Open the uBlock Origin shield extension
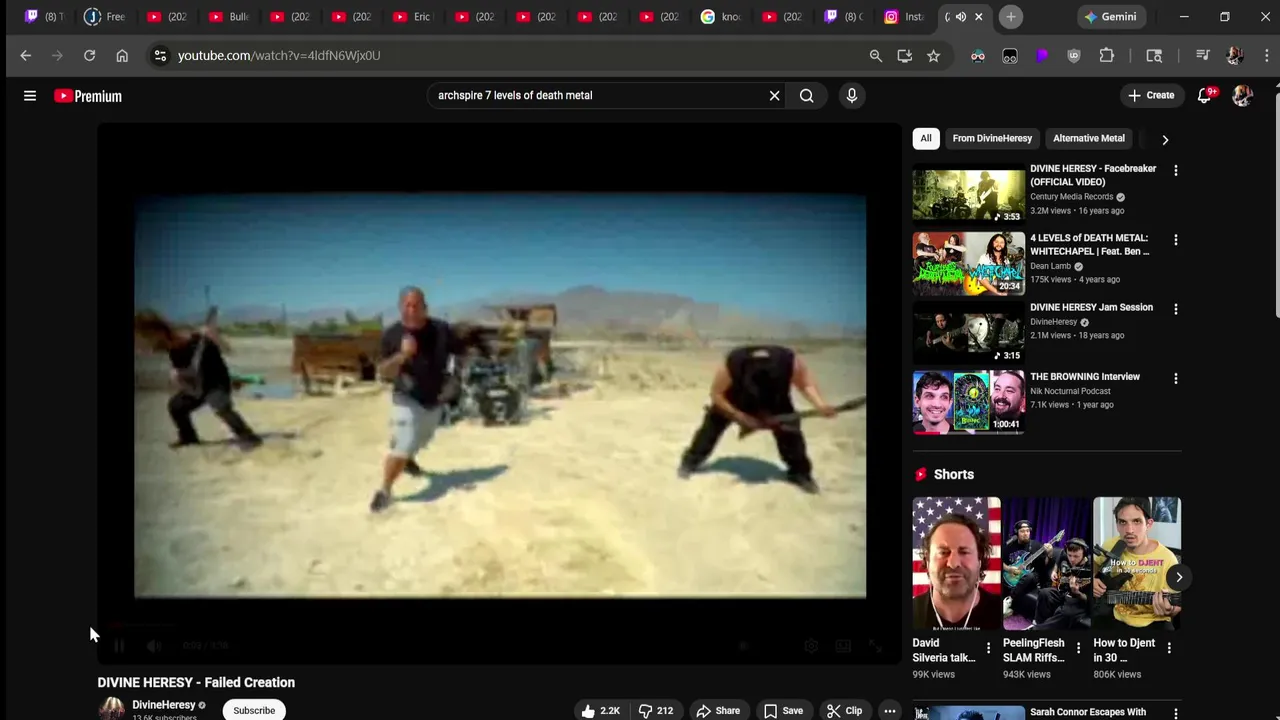 pos(1074,56)
